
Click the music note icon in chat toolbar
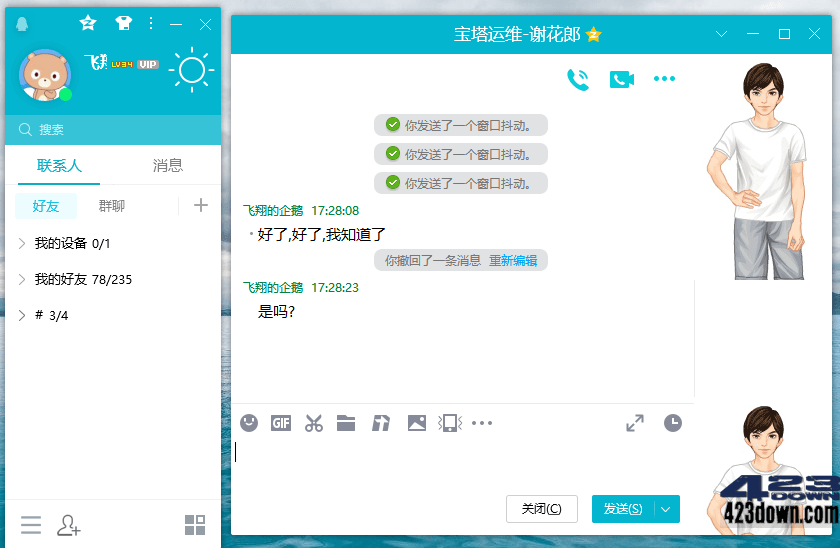[381, 423]
